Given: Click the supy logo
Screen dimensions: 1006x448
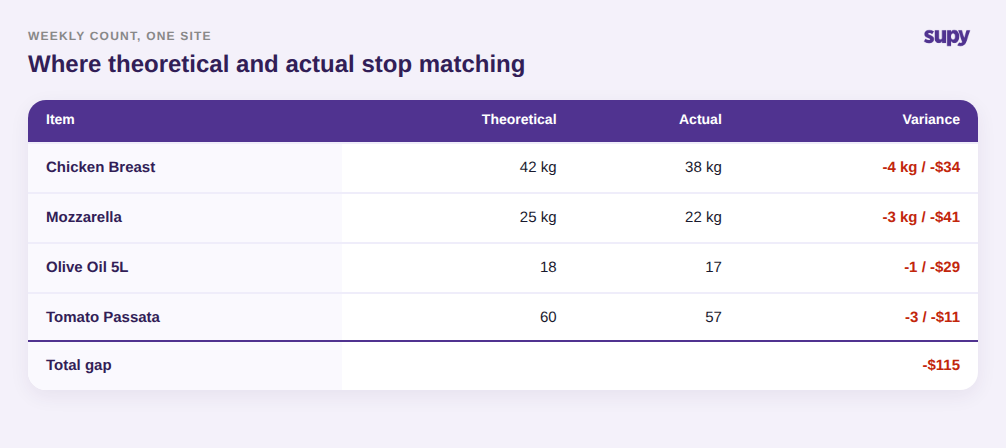Looking at the screenshot, I should click(946, 37).
